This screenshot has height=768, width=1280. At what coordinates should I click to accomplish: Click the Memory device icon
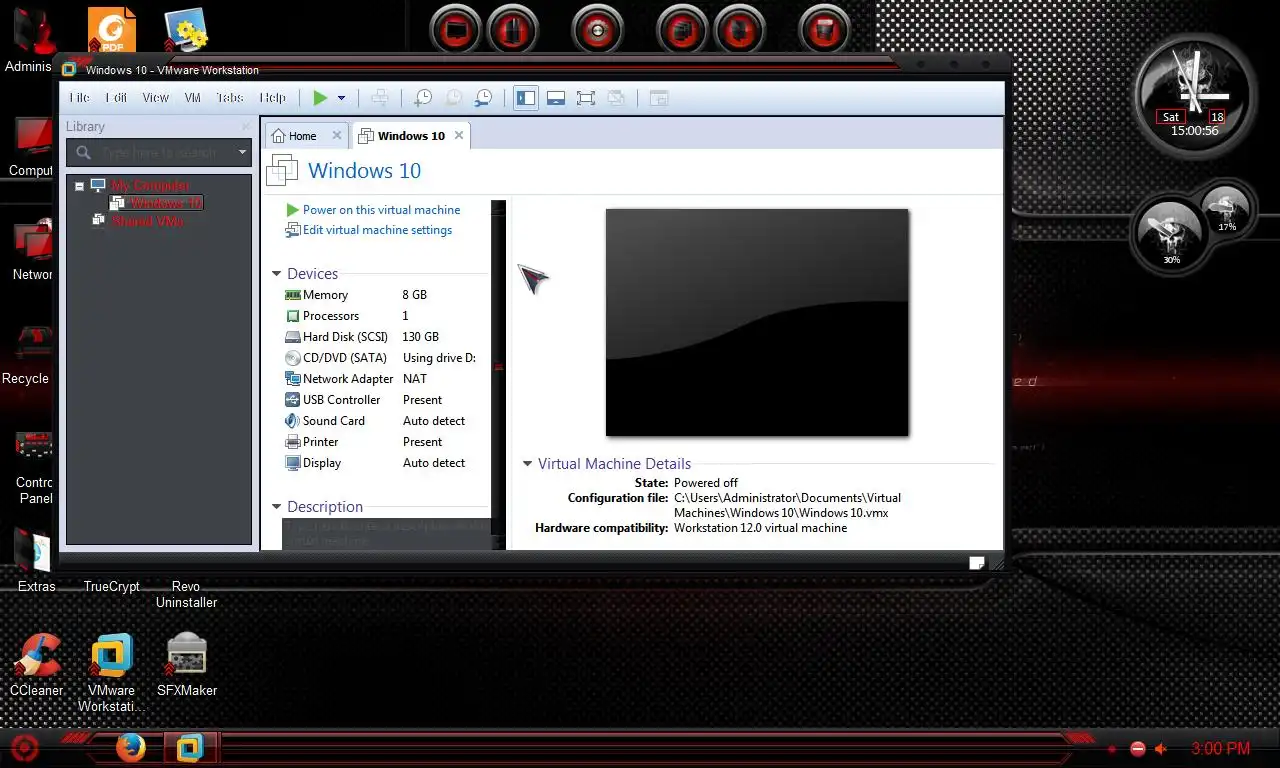293,295
